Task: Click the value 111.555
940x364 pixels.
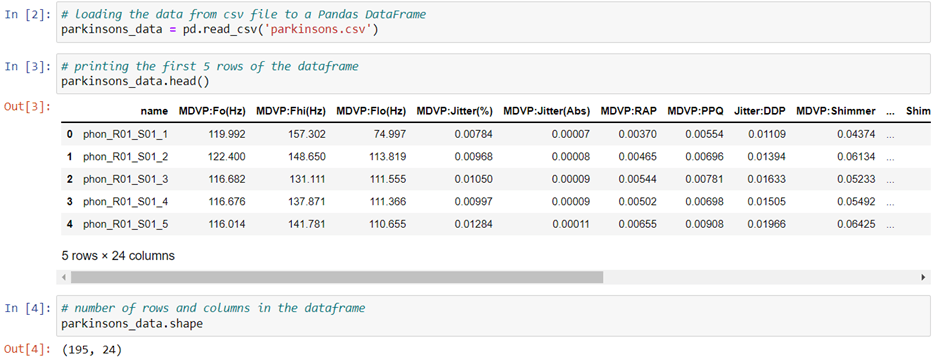Action: coord(389,179)
